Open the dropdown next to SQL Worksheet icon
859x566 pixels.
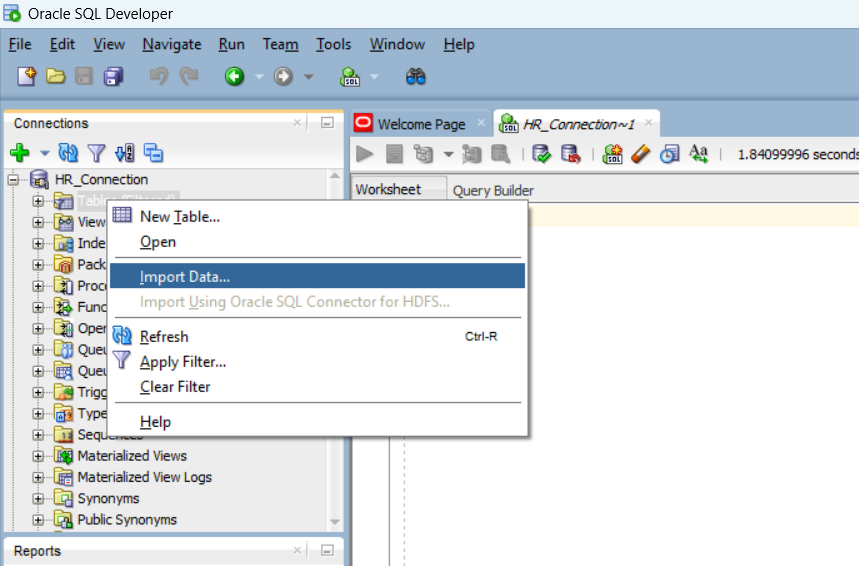click(375, 77)
